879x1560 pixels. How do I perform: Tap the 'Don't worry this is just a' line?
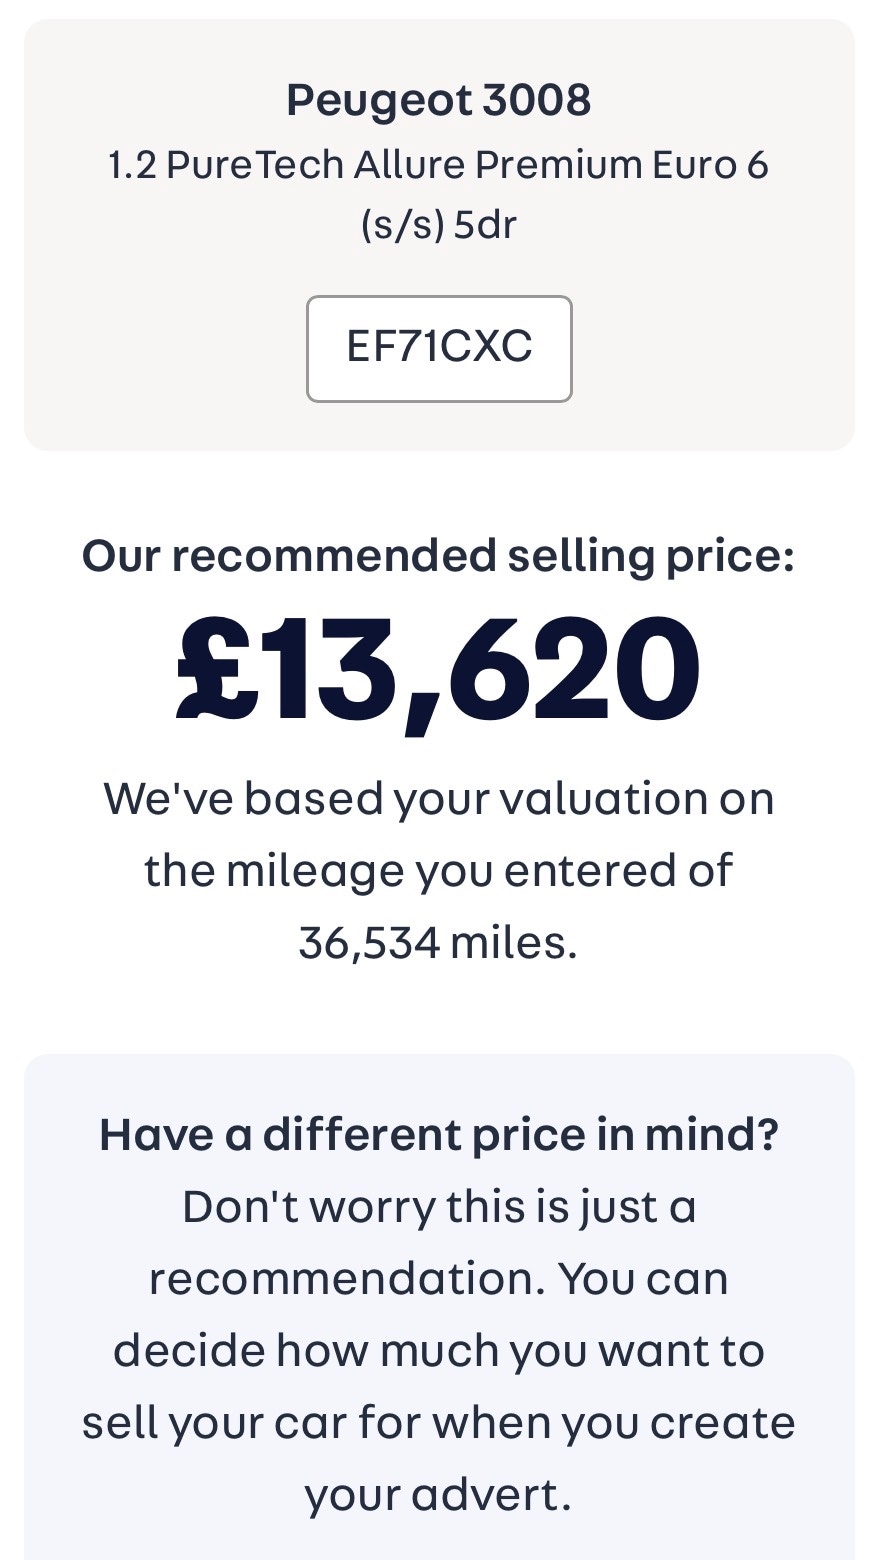(439, 1207)
